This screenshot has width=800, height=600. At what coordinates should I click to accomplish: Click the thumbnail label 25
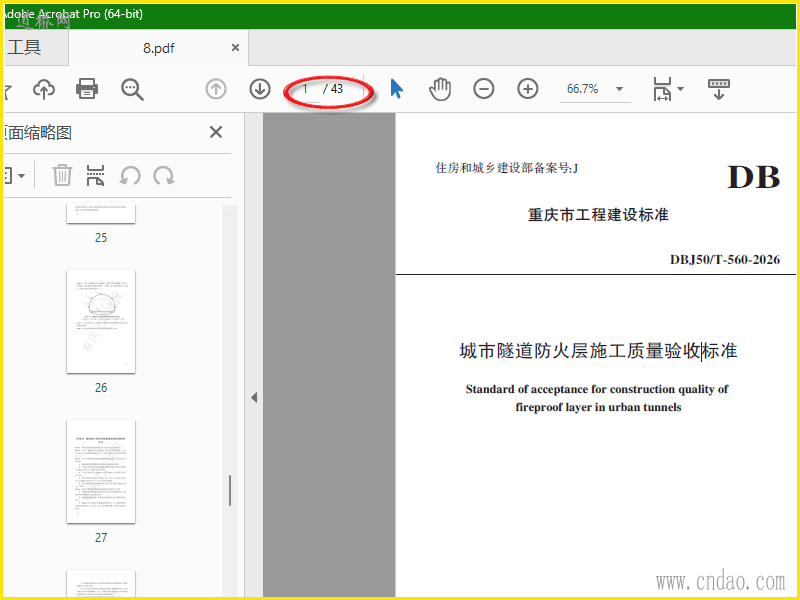click(x=101, y=238)
